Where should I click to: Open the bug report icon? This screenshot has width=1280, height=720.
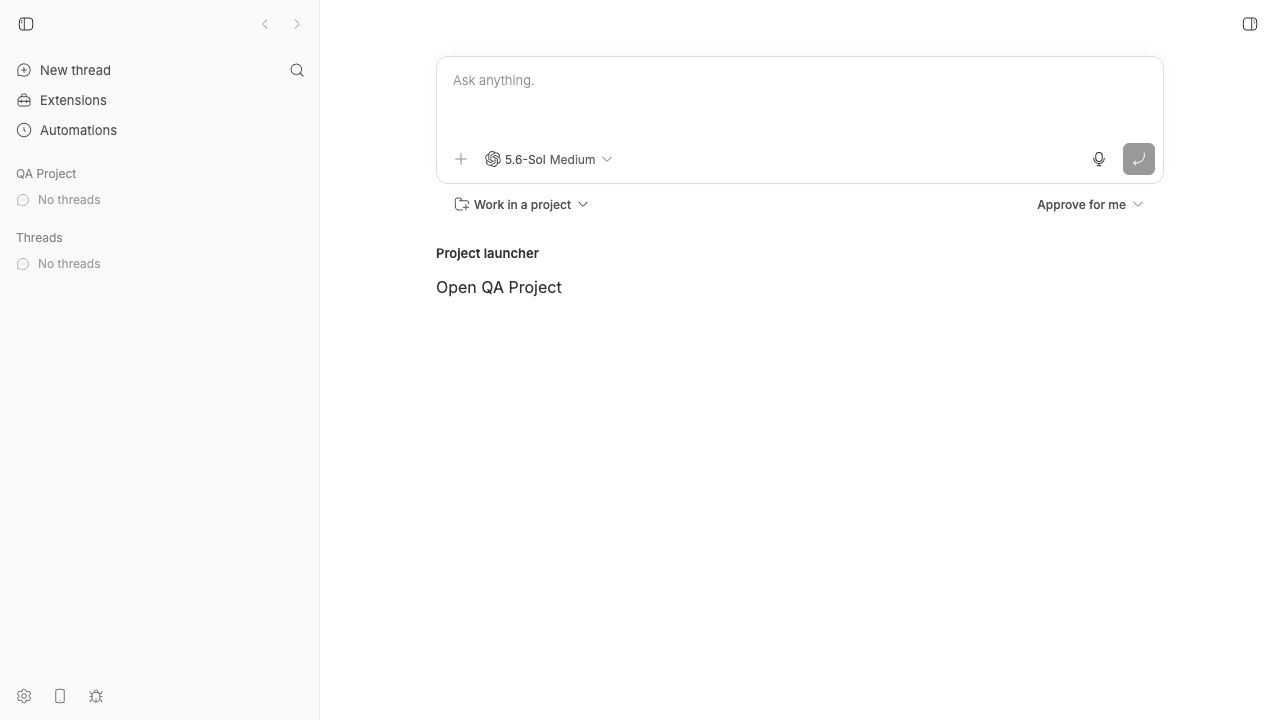pyautogui.click(x=96, y=696)
